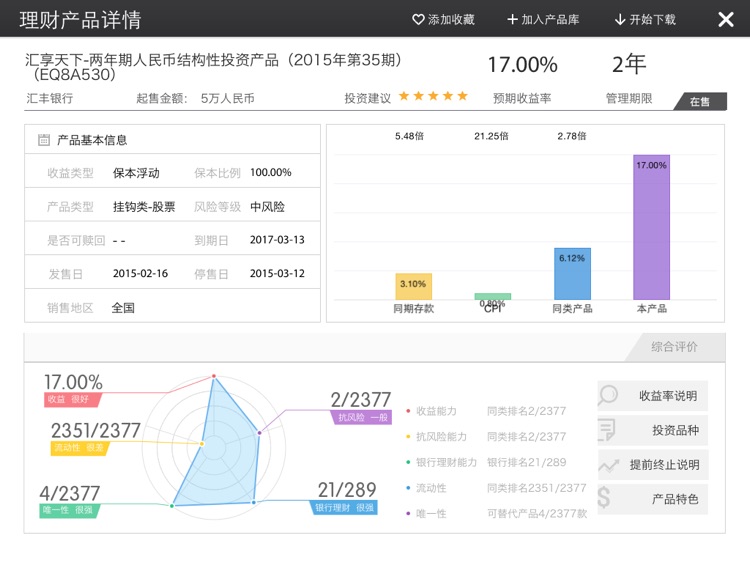Click the large 2351/2377 liquidity number
The image size is (750, 563).
point(96,430)
